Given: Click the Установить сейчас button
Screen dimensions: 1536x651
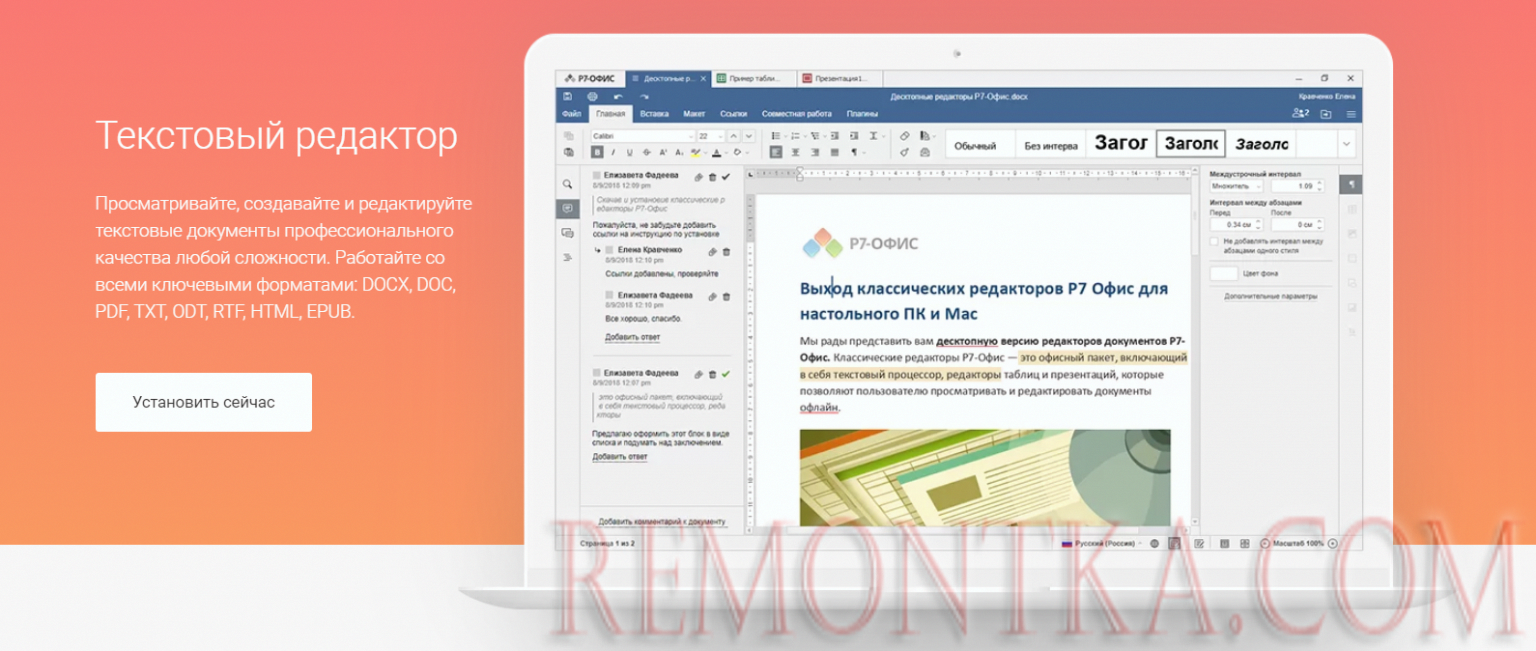Looking at the screenshot, I should tap(203, 402).
